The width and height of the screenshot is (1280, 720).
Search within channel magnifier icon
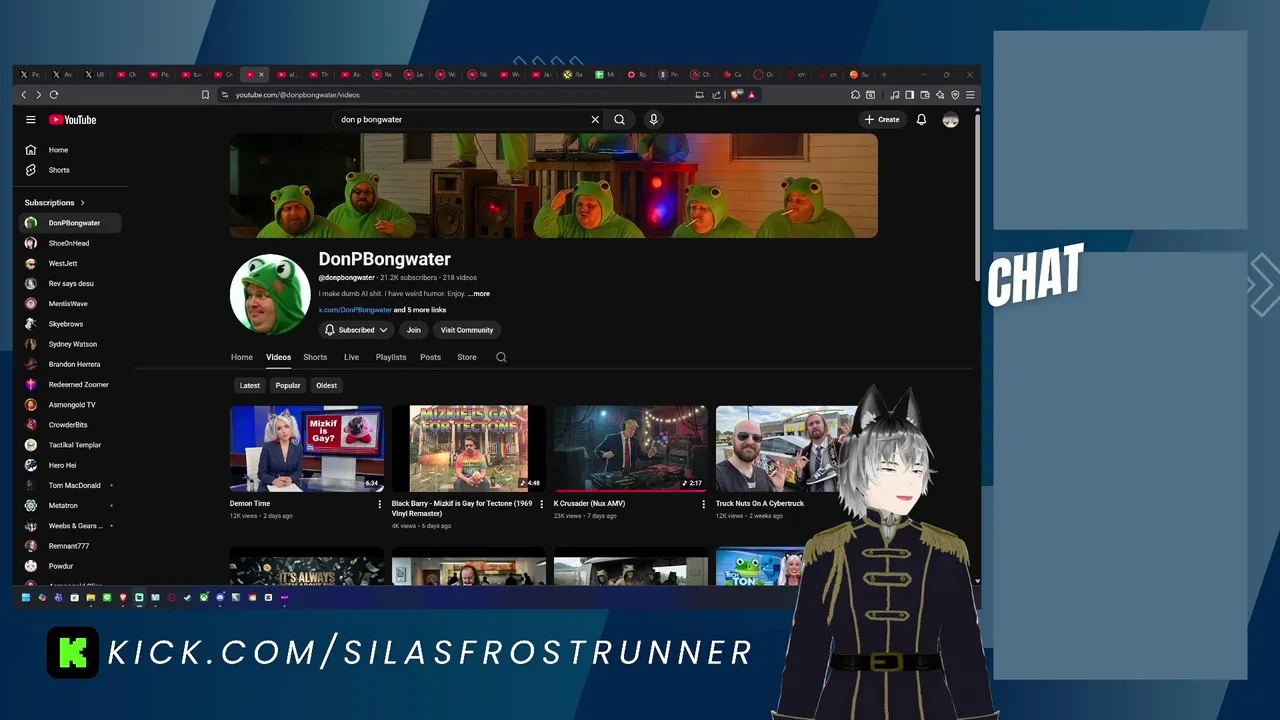(501, 357)
